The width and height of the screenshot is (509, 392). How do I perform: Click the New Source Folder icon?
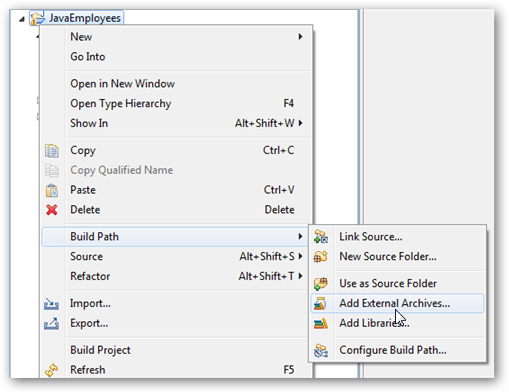(x=321, y=257)
